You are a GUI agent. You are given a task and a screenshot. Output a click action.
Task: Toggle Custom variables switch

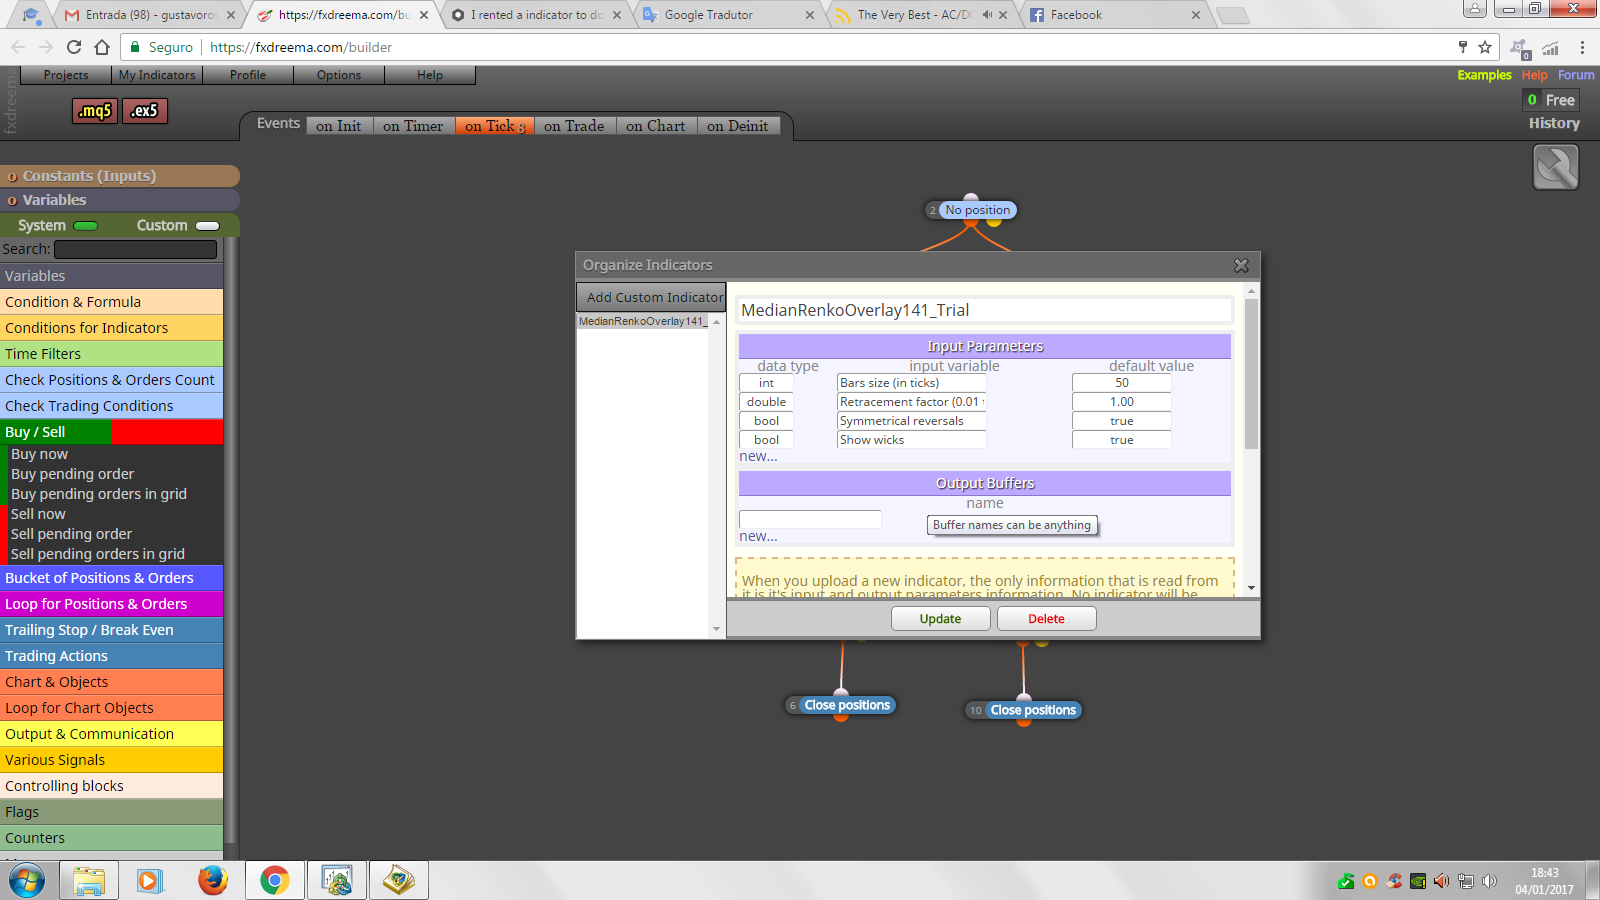tap(208, 226)
